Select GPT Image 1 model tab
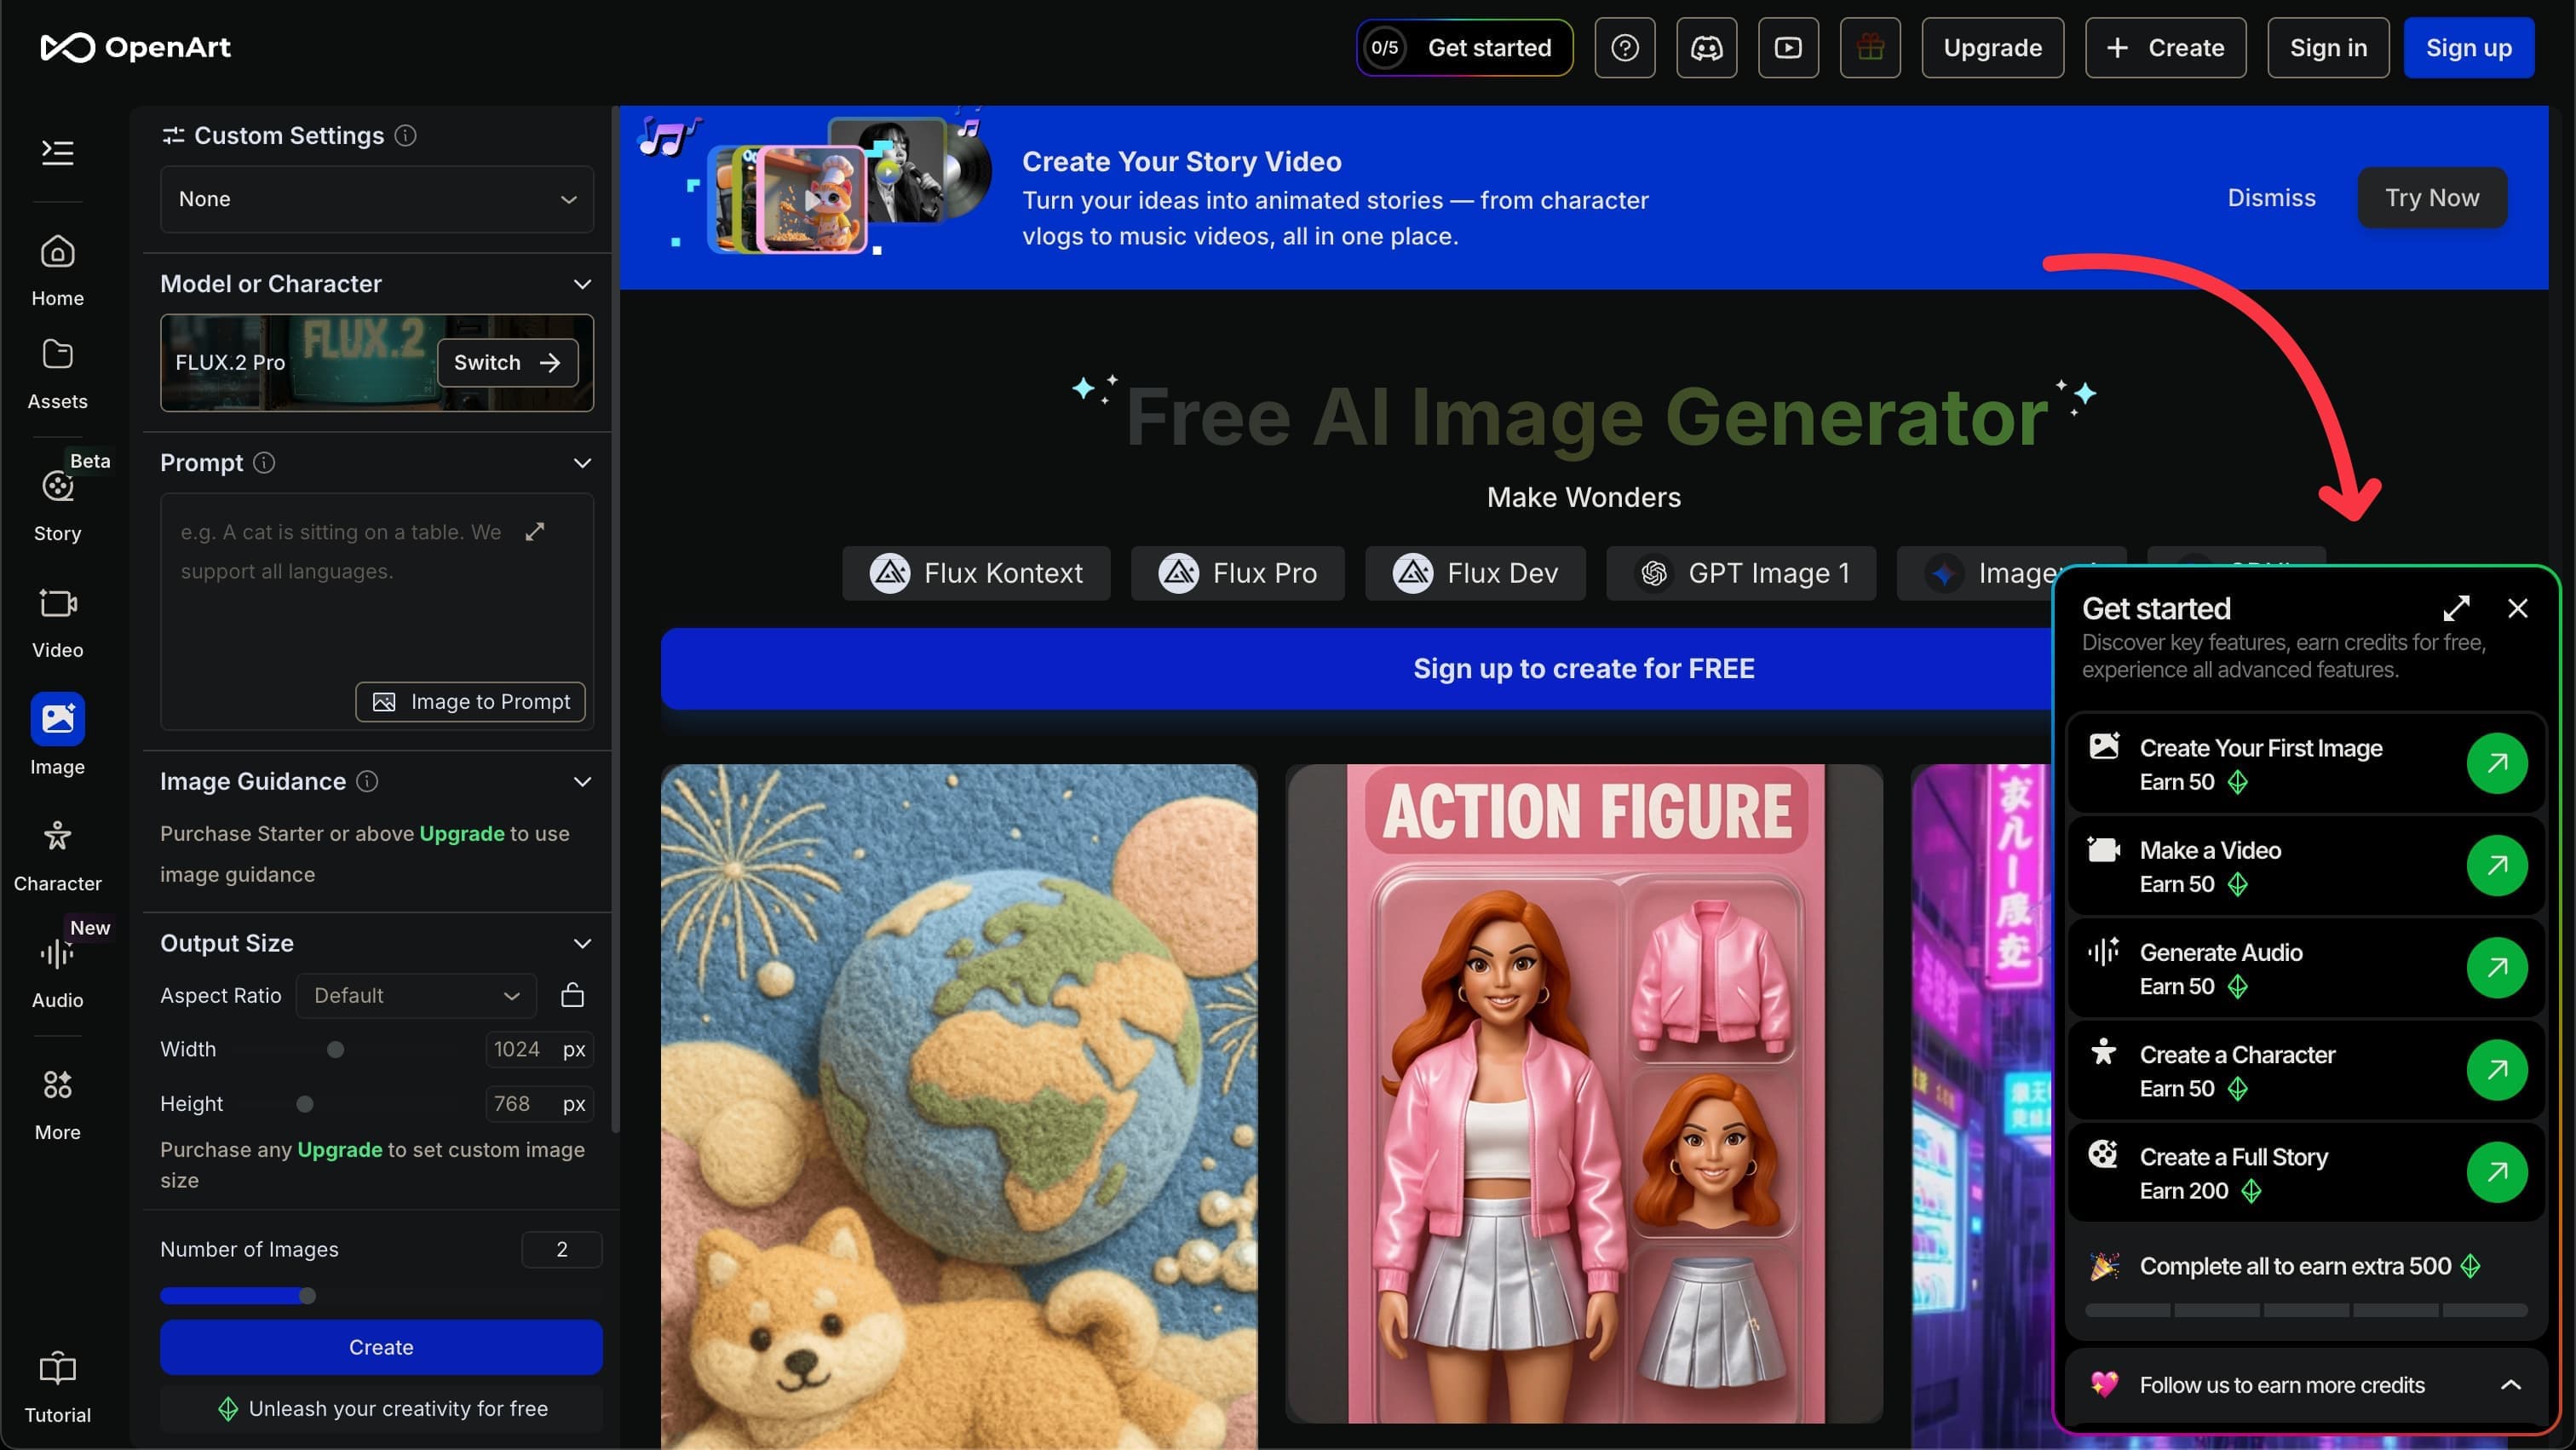This screenshot has width=2576, height=1450. [1741, 573]
